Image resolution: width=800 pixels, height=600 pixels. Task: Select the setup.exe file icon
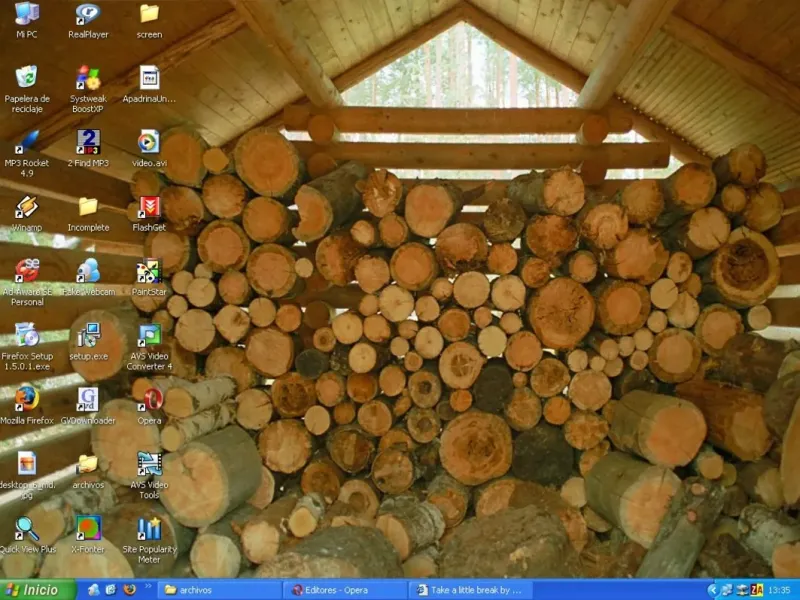coord(88,342)
